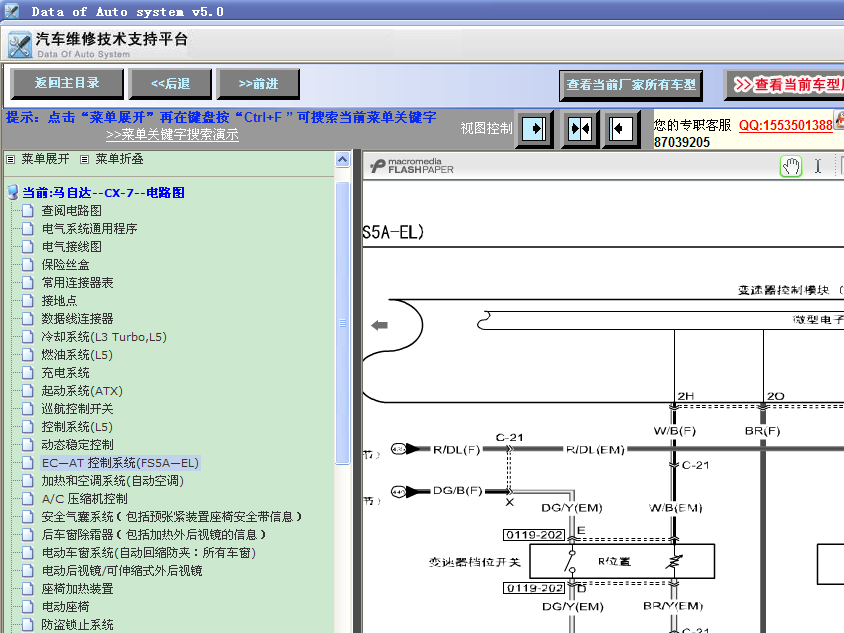844x633 pixels.
Task: Click the gray left arrow in diagram
Action: [379, 325]
